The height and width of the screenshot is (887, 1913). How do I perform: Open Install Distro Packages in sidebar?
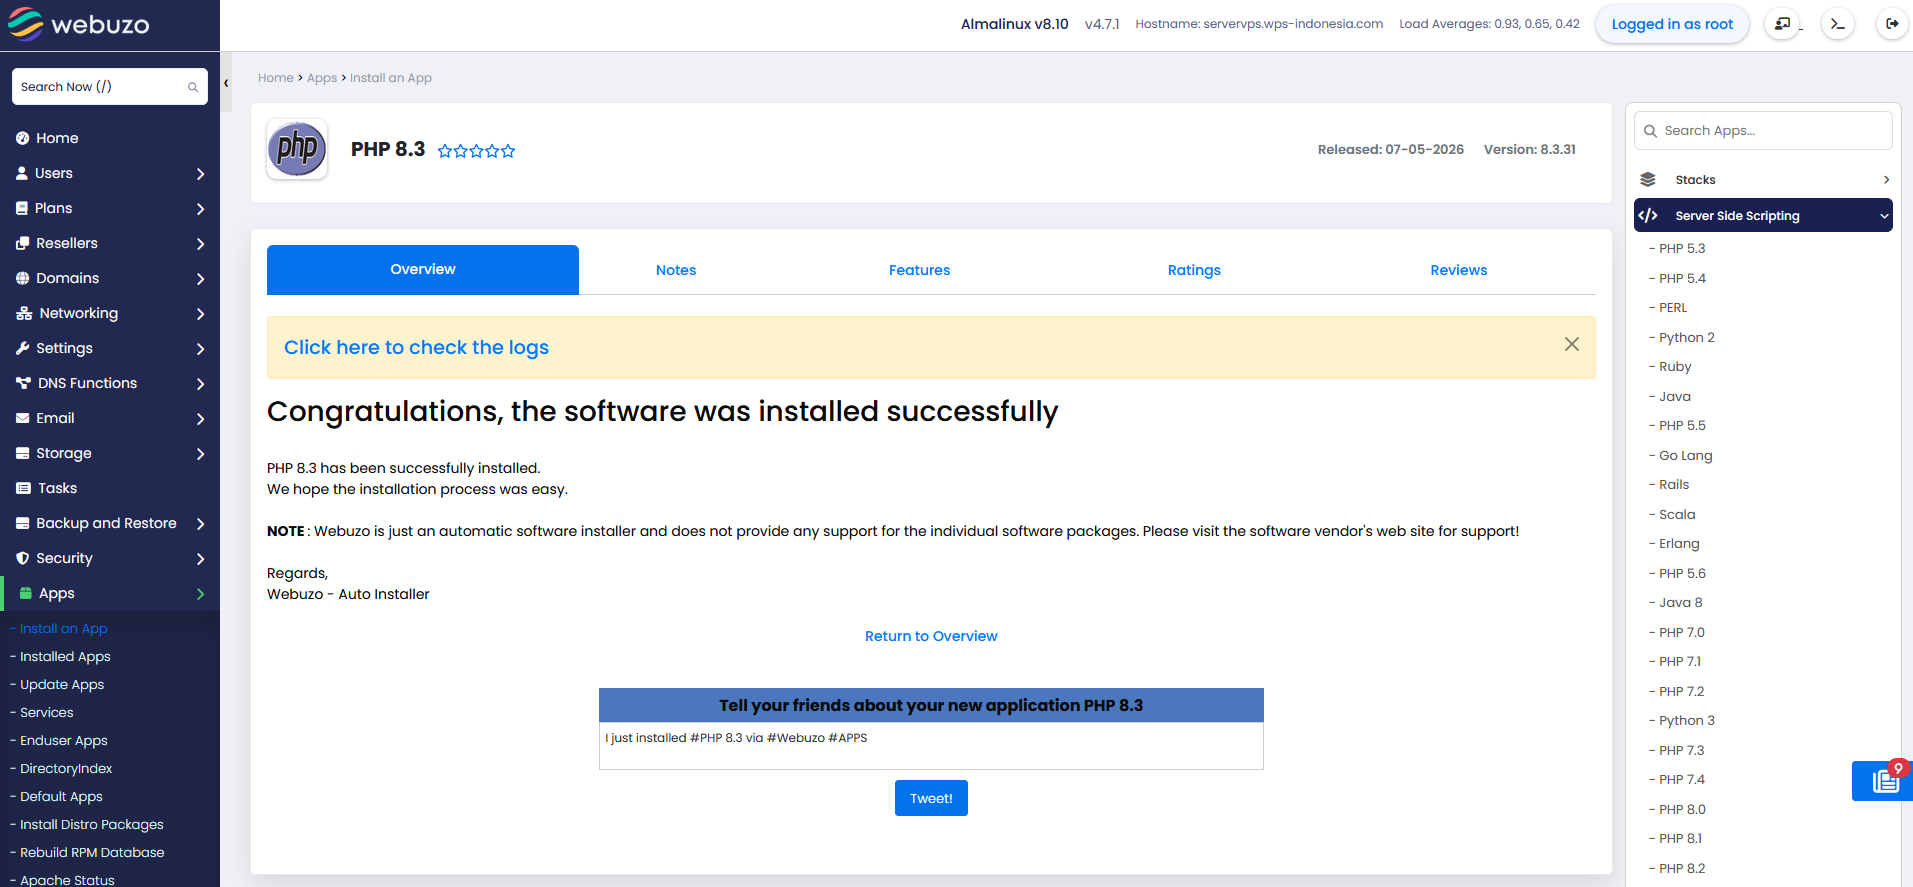[x=91, y=825]
